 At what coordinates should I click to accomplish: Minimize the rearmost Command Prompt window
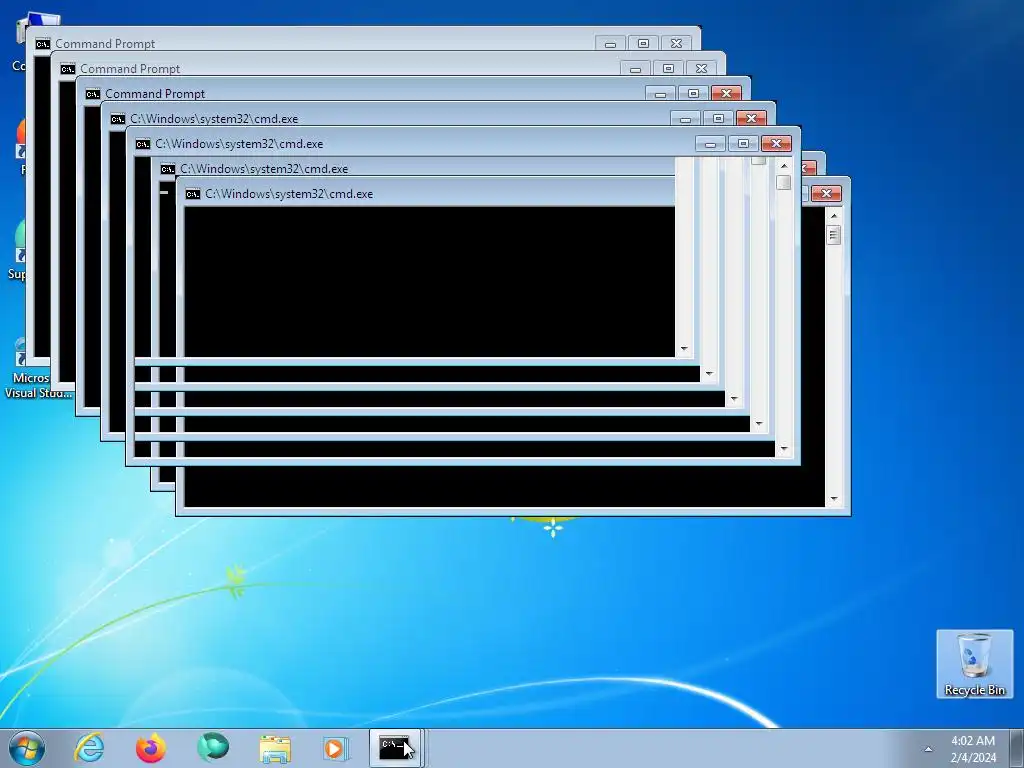[x=611, y=44]
